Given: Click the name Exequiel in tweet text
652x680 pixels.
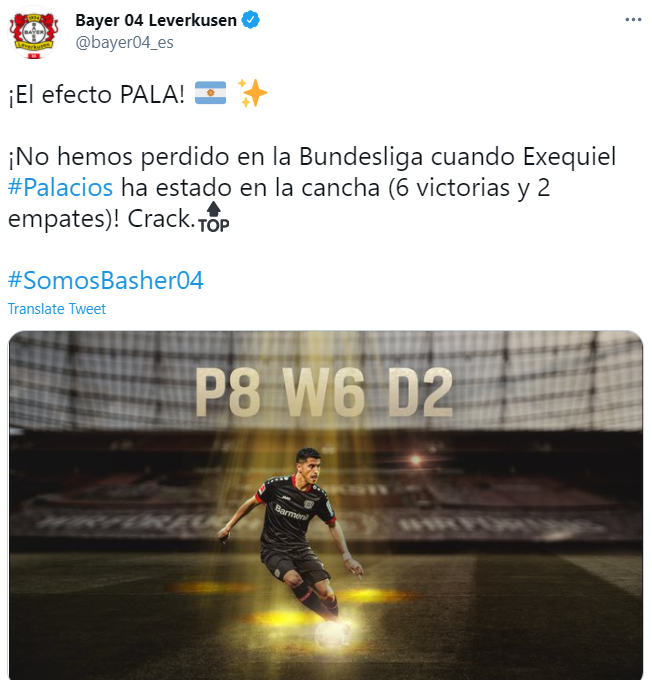Looking at the screenshot, I should [569, 157].
